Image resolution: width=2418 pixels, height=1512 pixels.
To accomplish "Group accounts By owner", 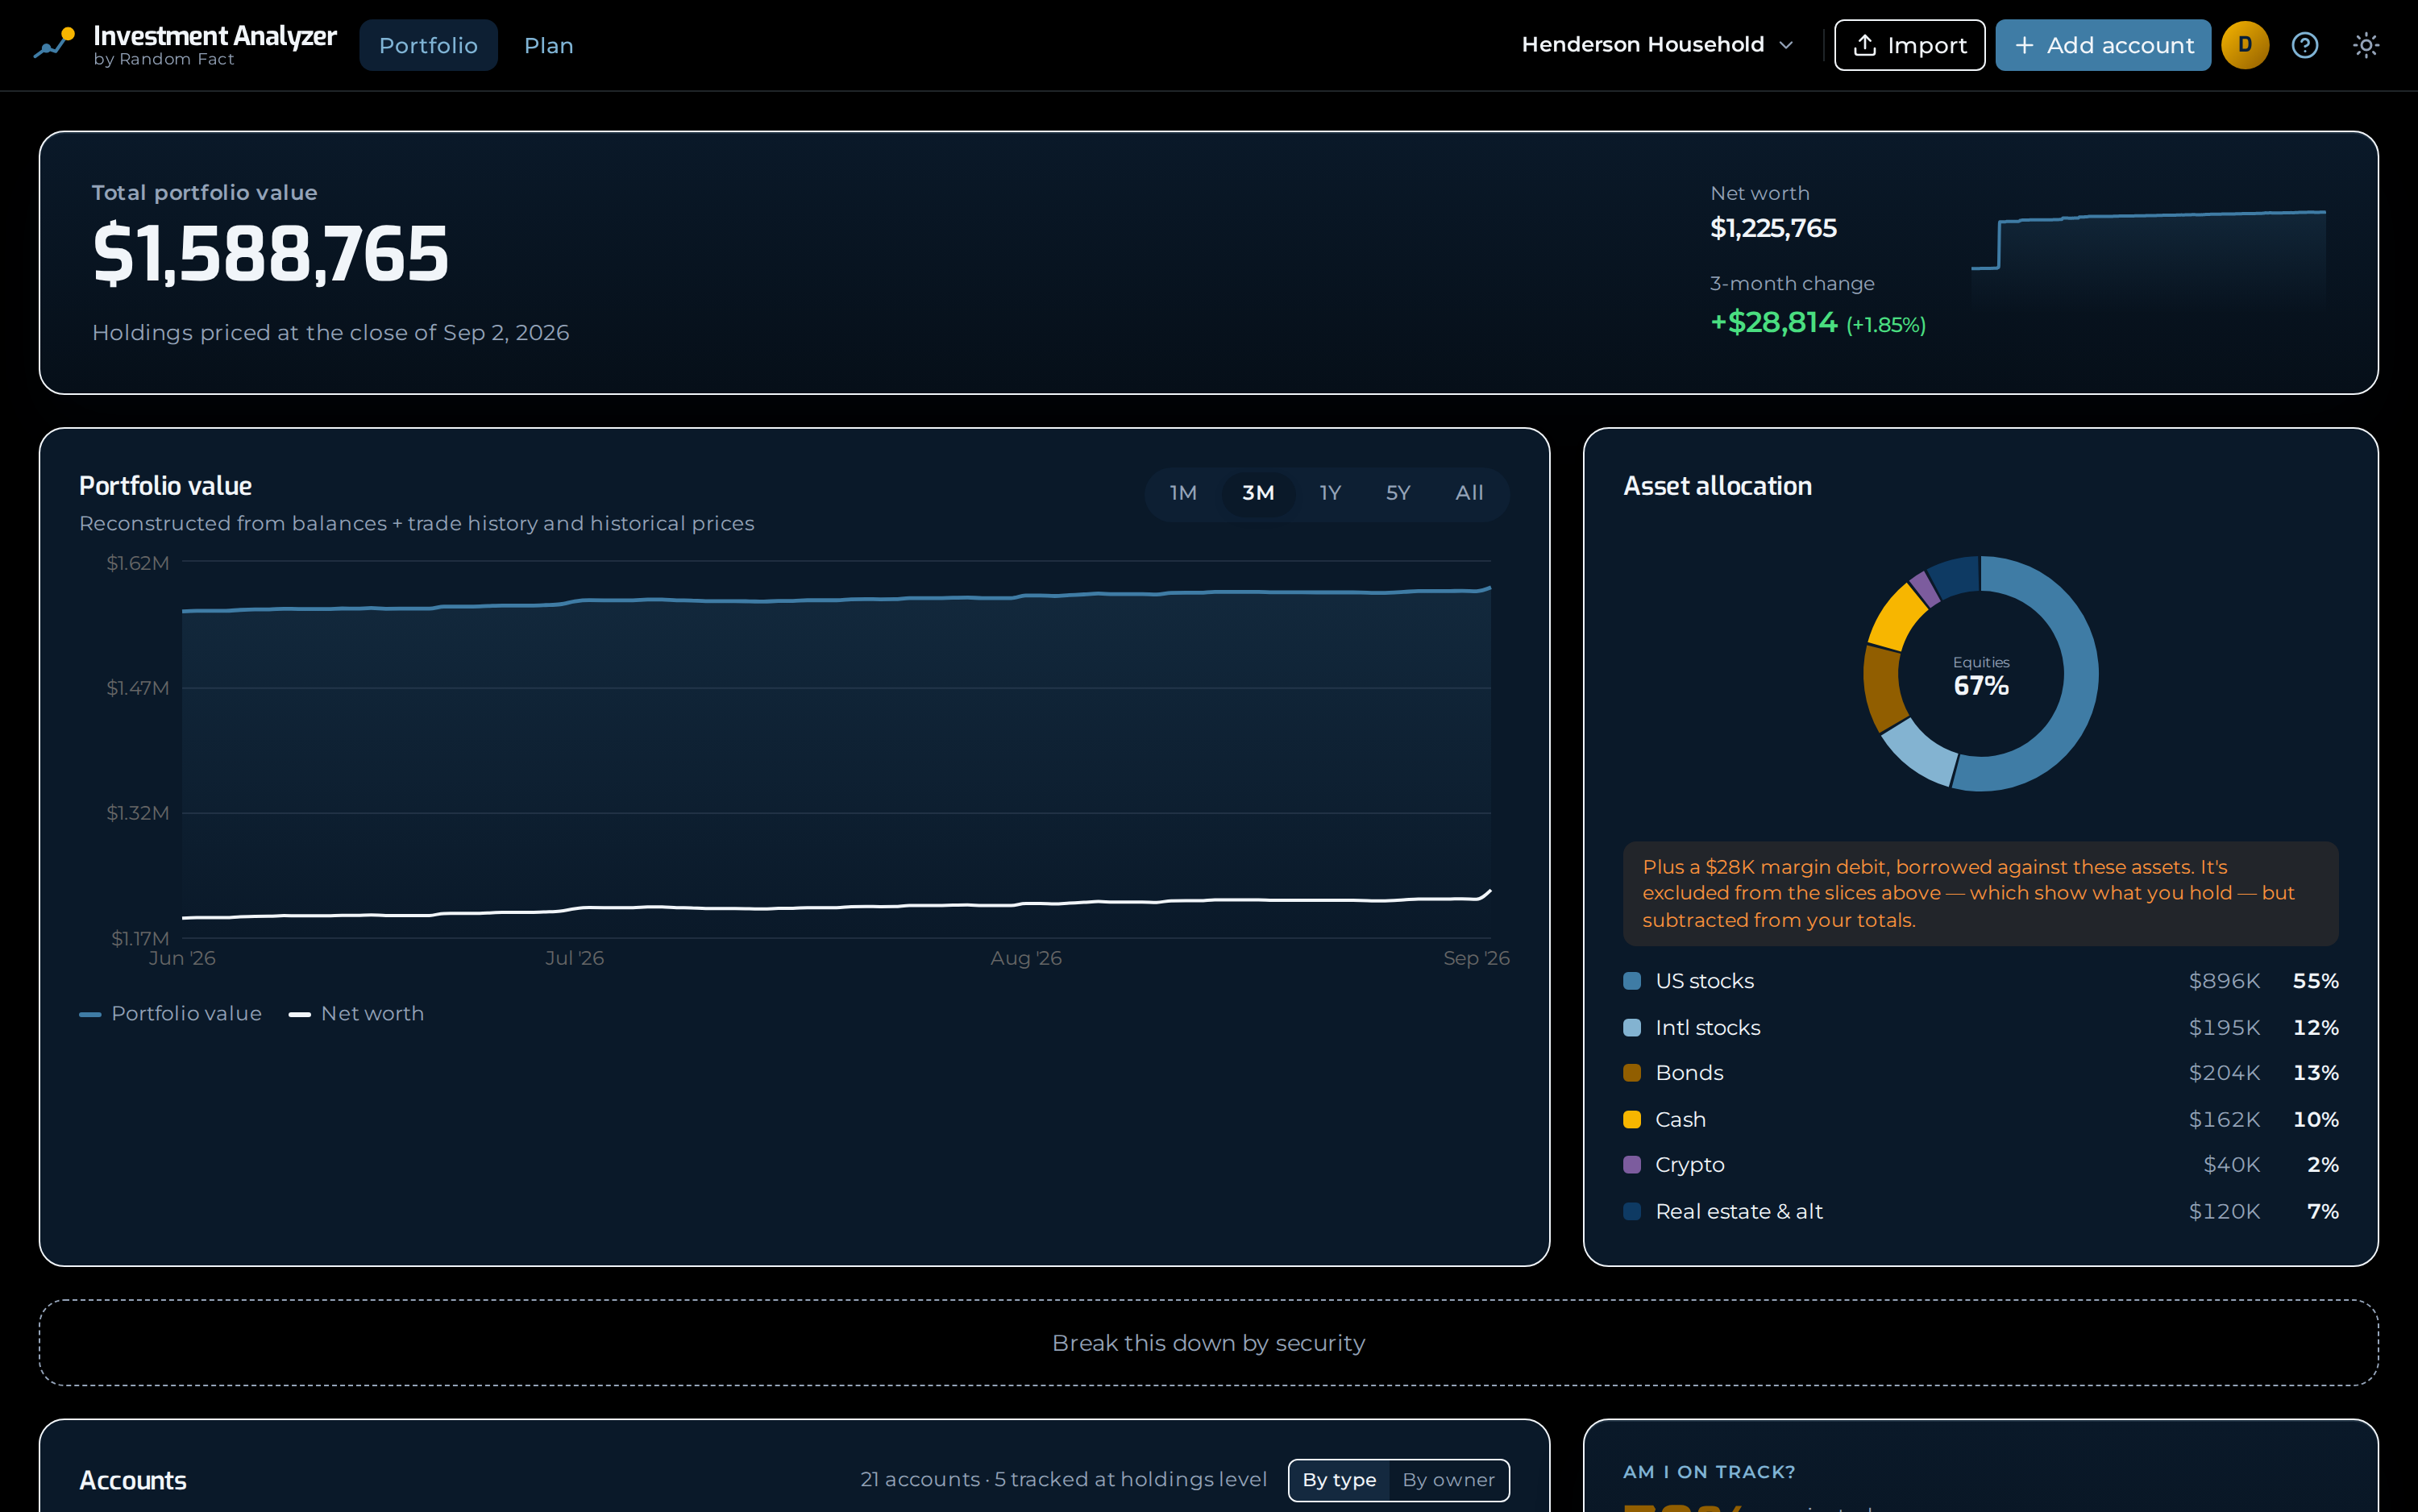I will 1448,1480.
